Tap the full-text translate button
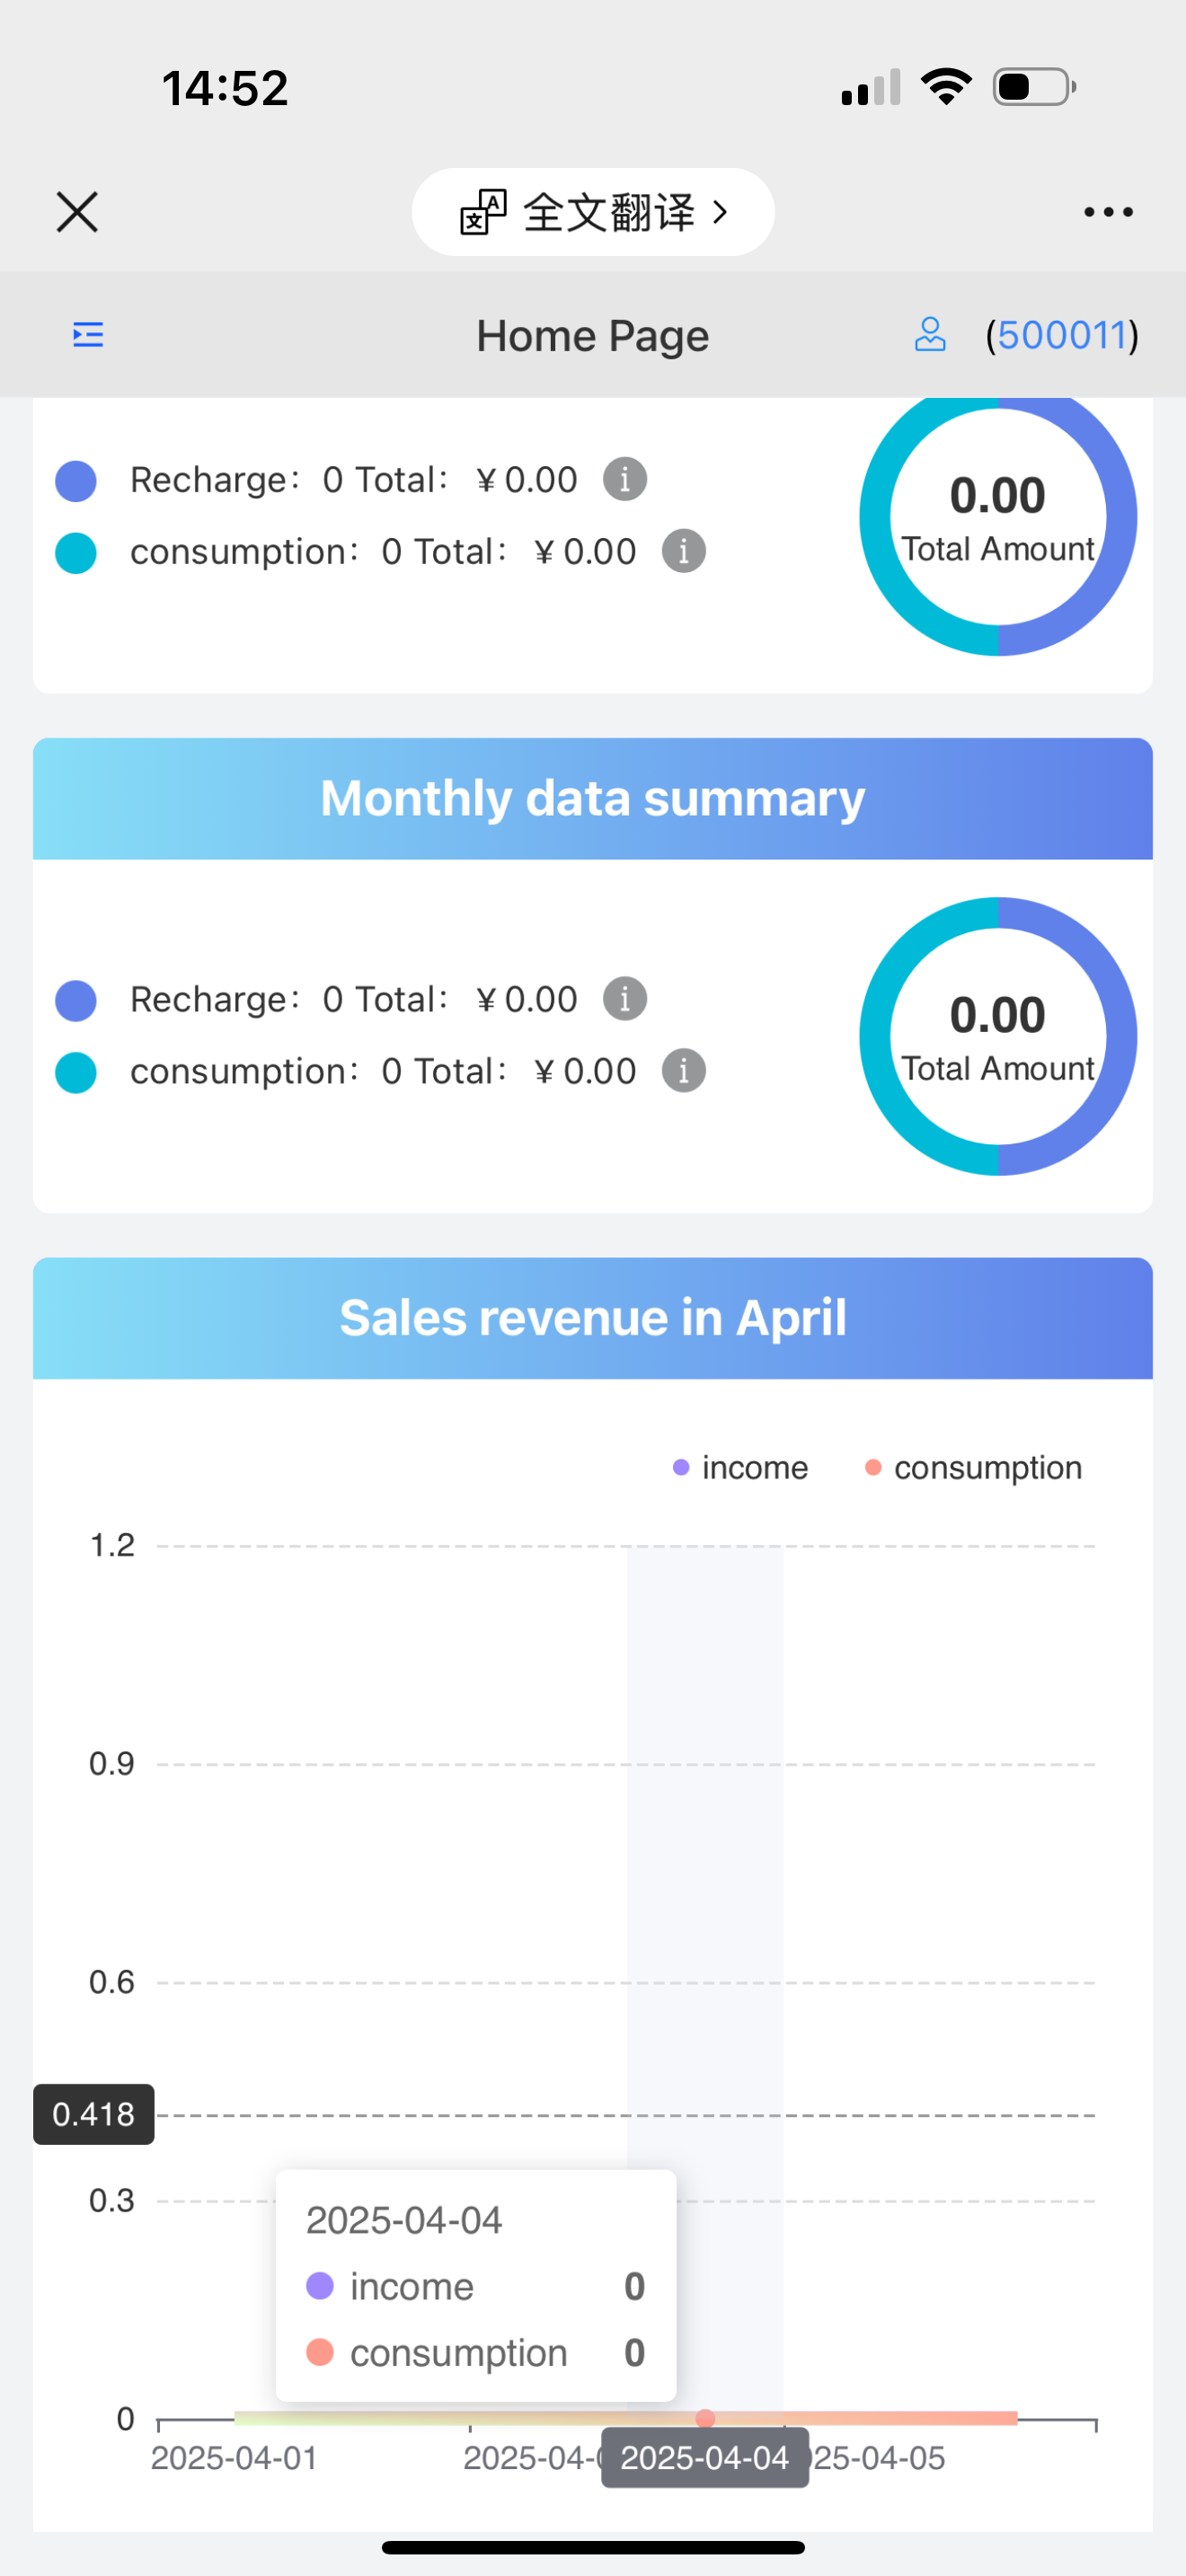The width and height of the screenshot is (1186, 2576). click(x=592, y=212)
